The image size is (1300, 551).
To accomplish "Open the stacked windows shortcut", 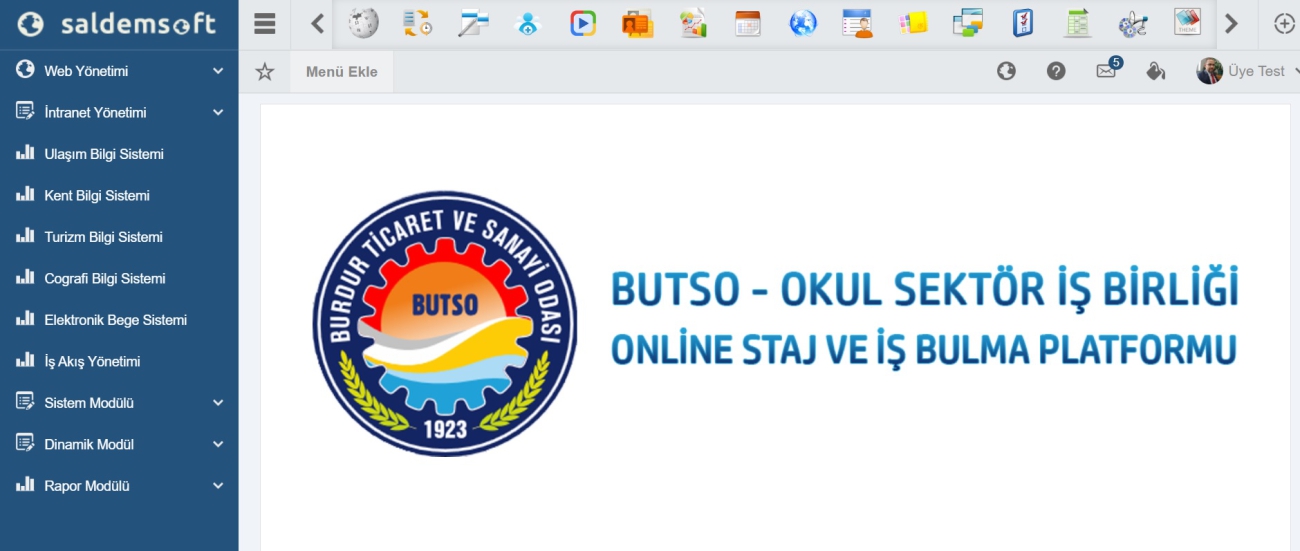I will point(968,23).
